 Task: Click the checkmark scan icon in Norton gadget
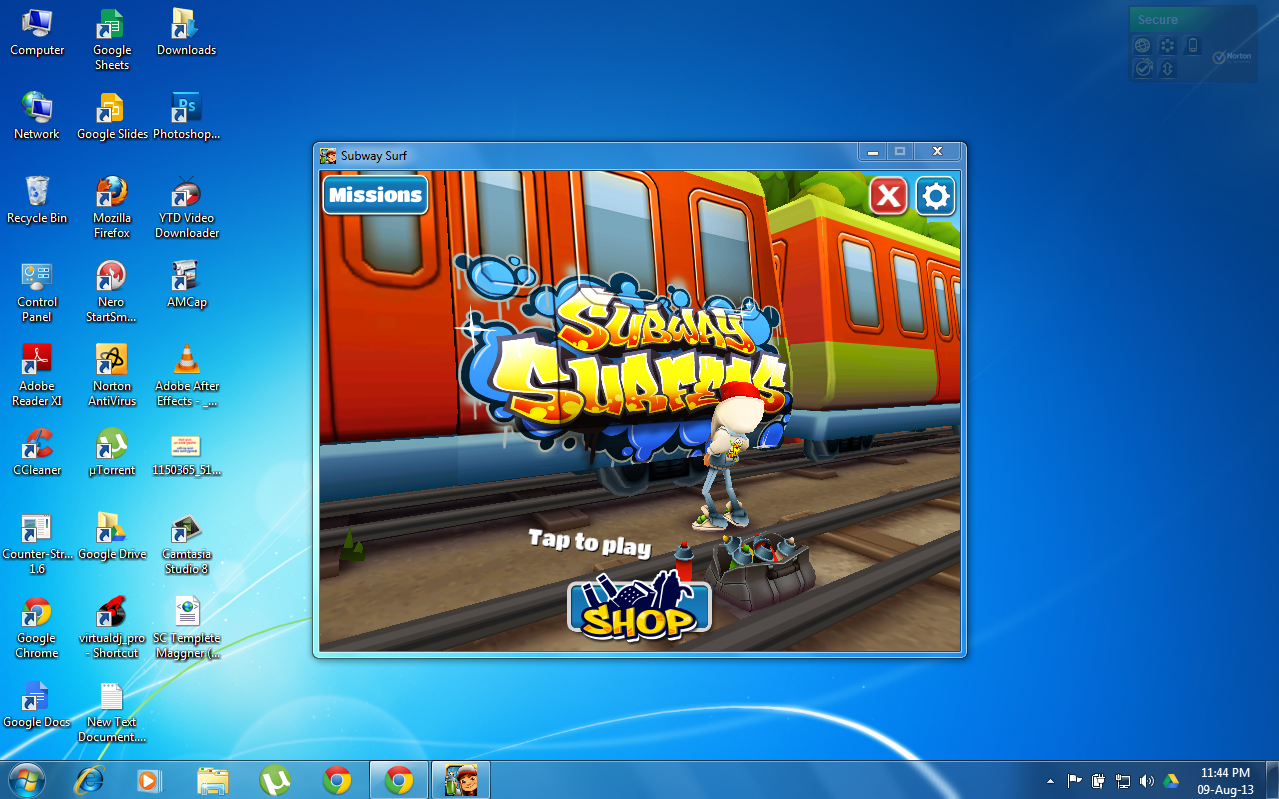(1142, 68)
